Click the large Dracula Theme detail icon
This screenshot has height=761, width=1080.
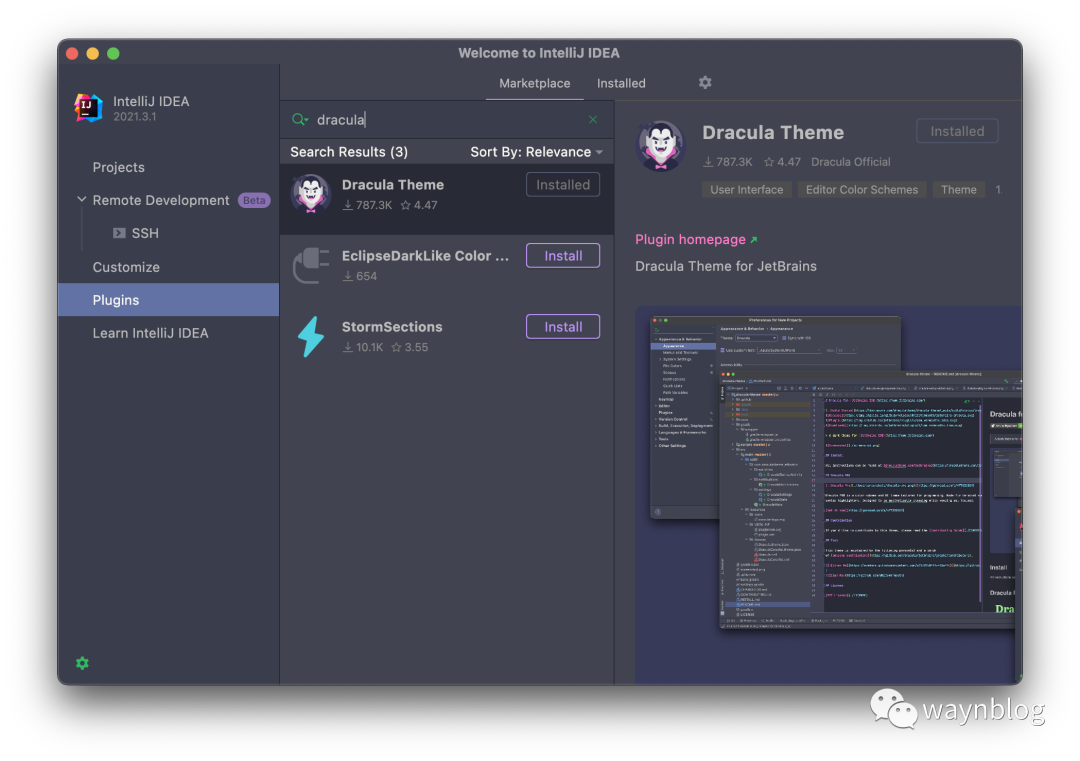pos(661,146)
